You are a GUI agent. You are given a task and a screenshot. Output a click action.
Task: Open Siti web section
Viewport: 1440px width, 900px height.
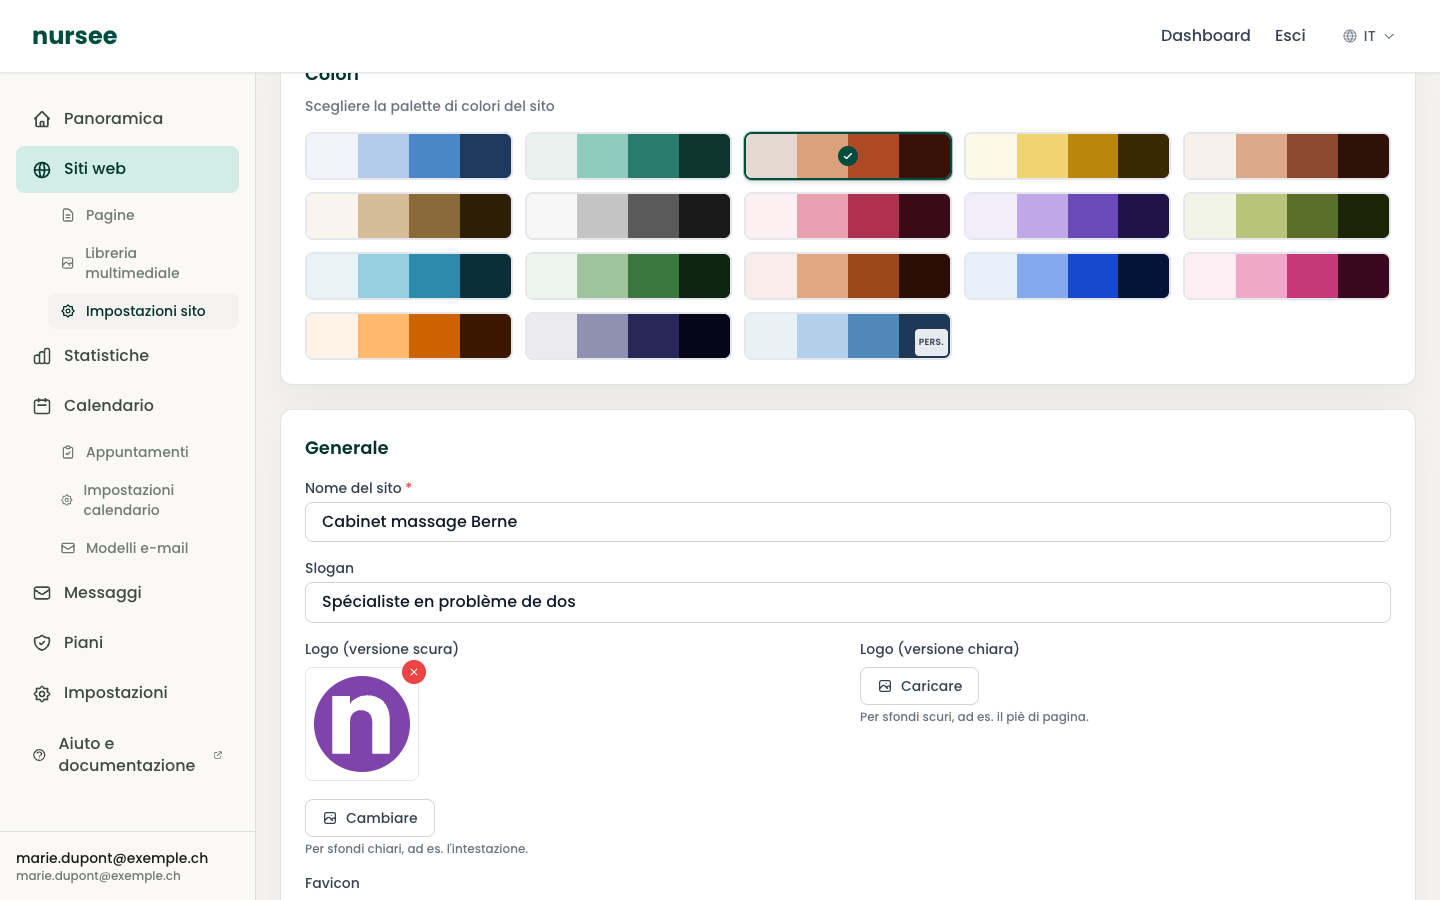click(127, 169)
